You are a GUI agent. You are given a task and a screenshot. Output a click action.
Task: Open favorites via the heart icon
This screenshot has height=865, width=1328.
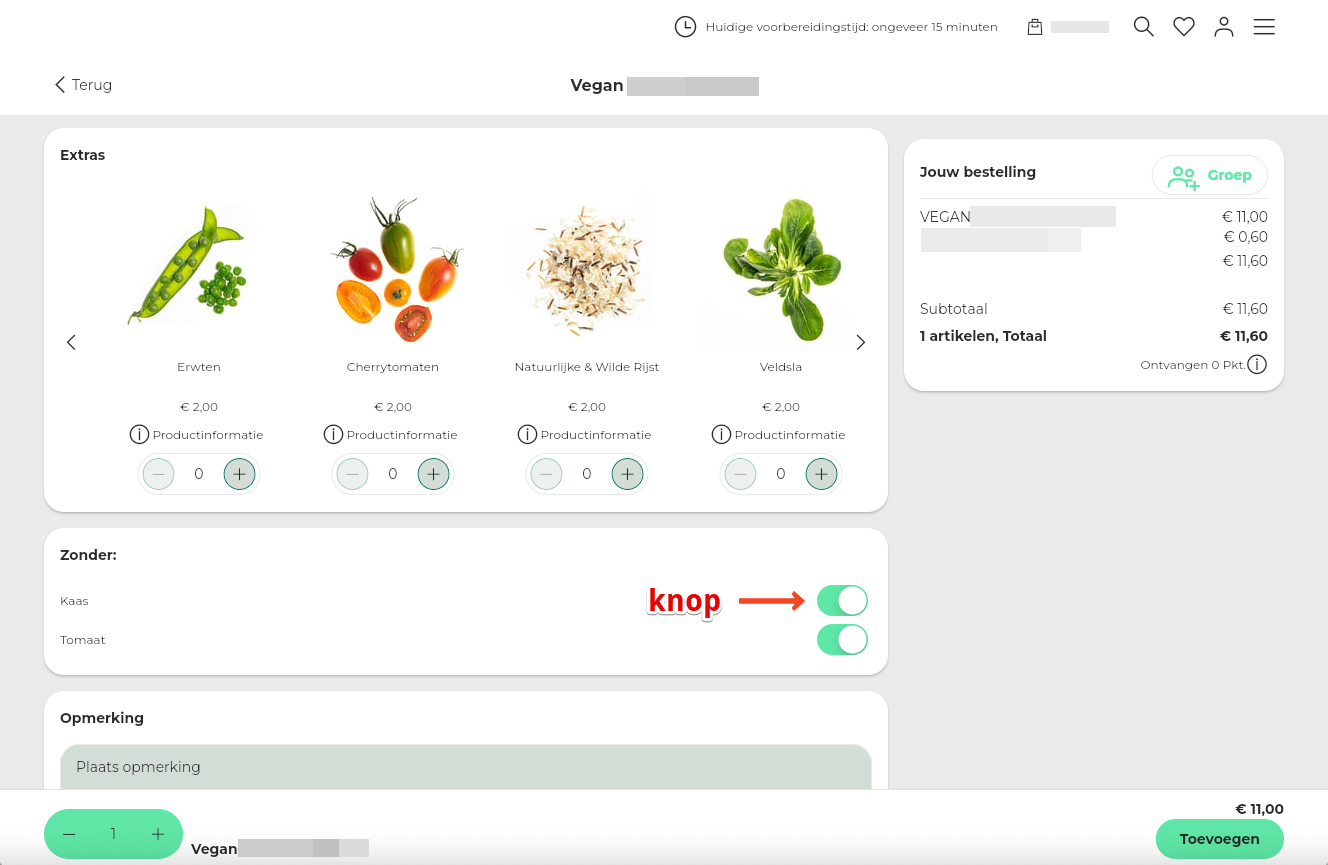click(x=1184, y=27)
